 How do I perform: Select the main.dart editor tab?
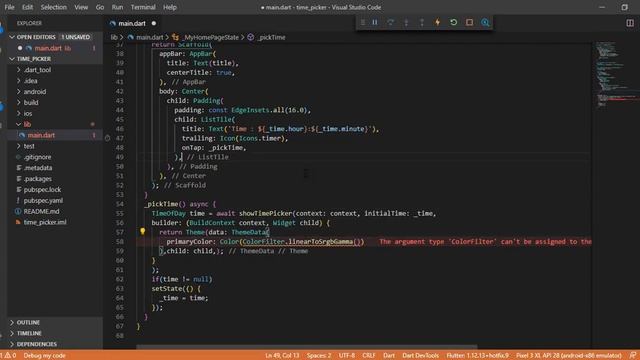pos(132,23)
